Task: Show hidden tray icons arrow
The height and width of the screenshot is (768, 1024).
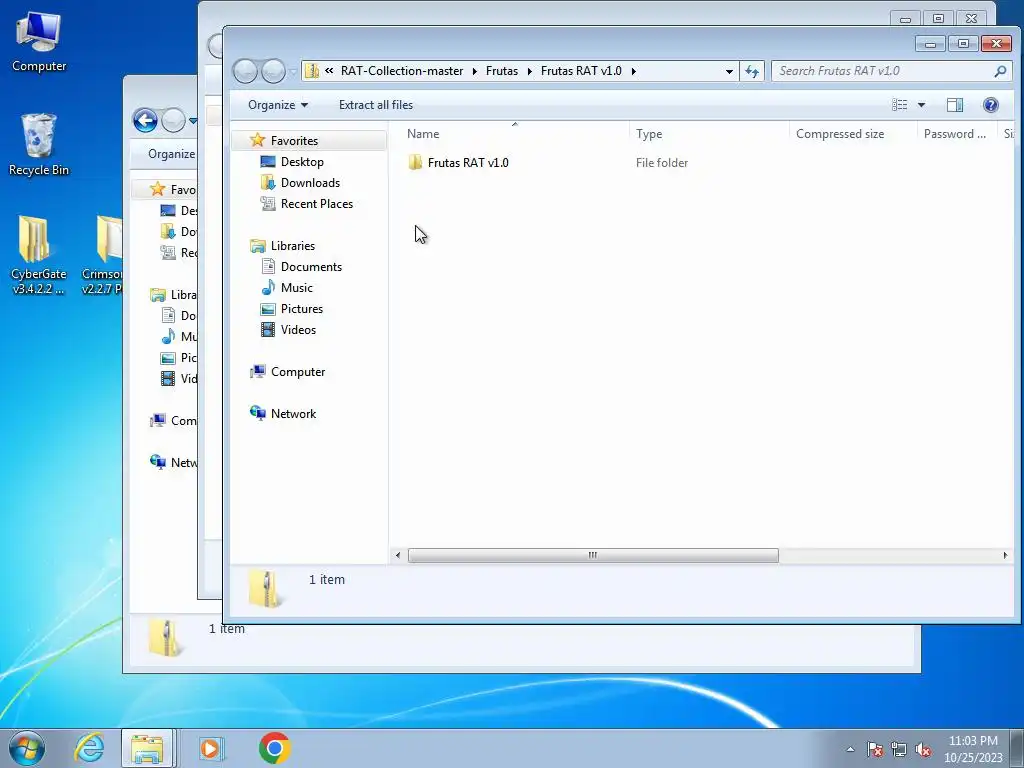Action: click(850, 749)
